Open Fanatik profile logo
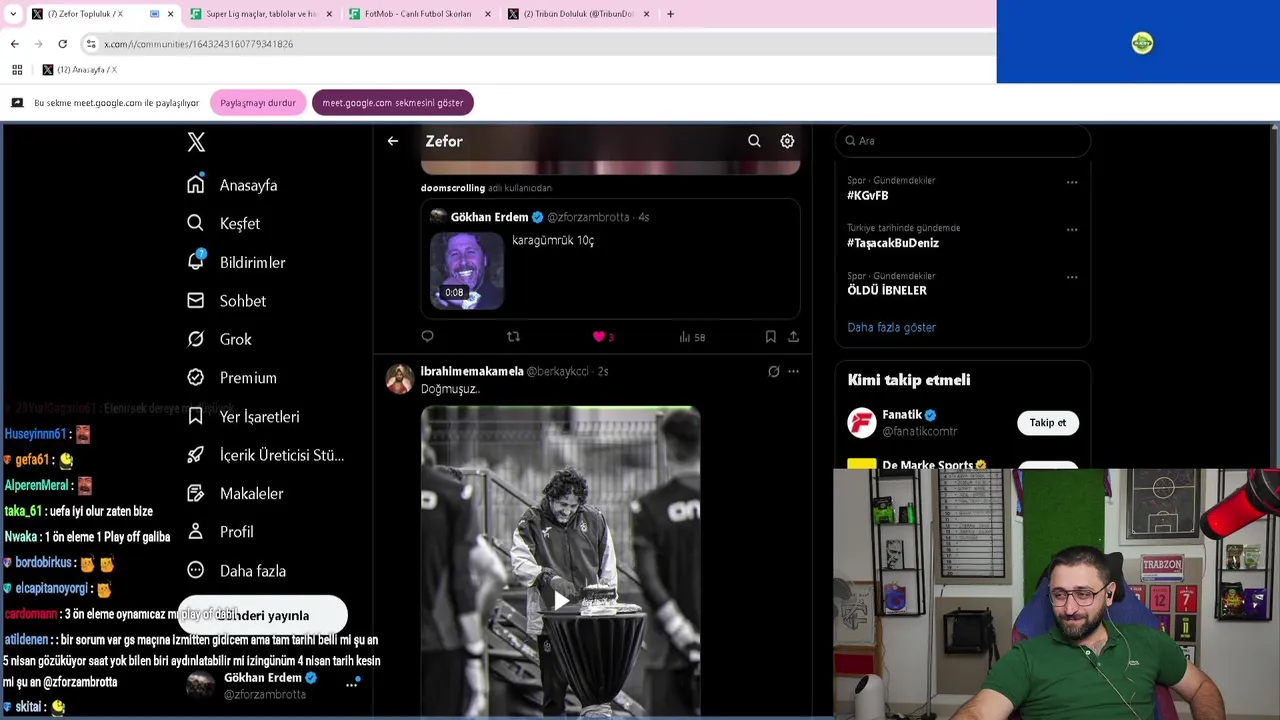The width and height of the screenshot is (1280, 720). [x=862, y=422]
